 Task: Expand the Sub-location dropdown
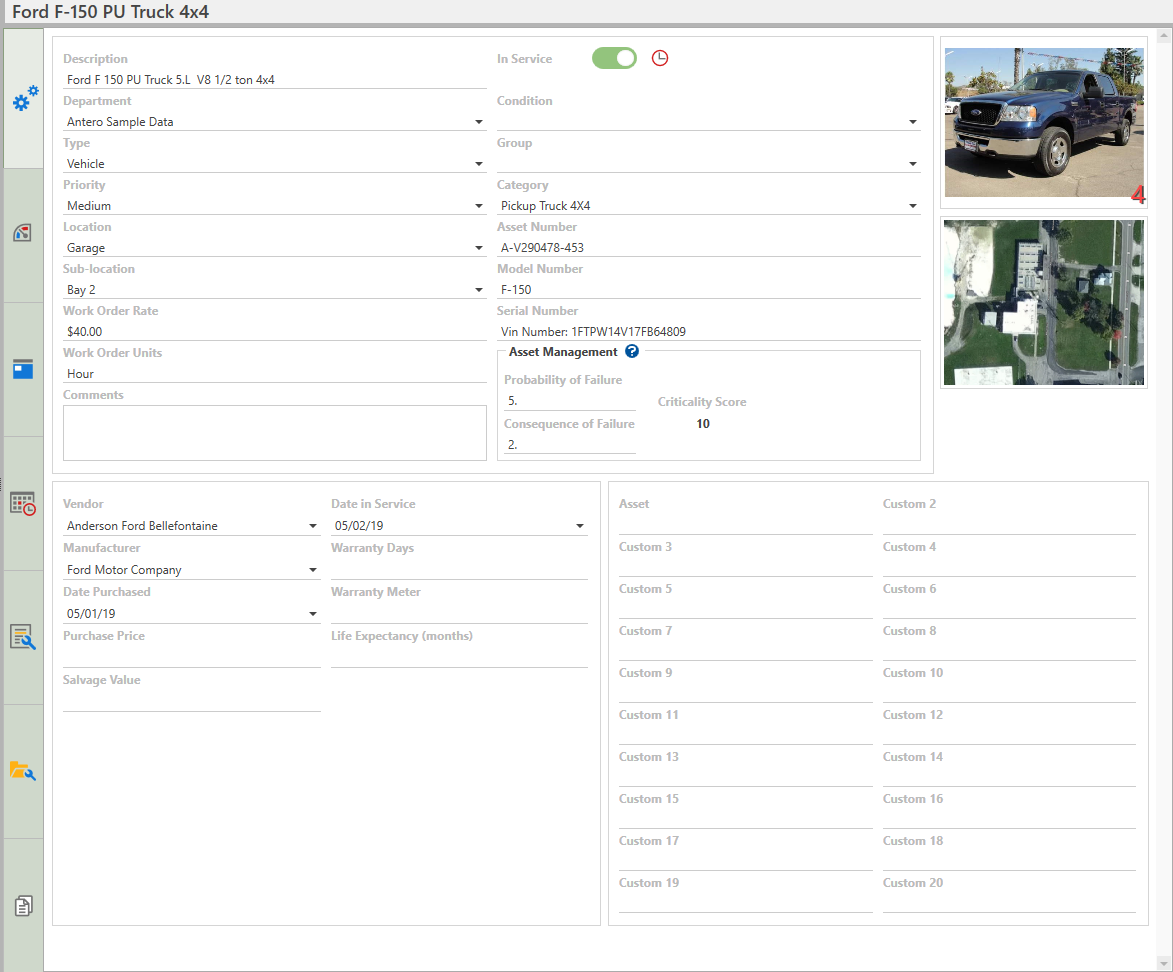coord(479,290)
